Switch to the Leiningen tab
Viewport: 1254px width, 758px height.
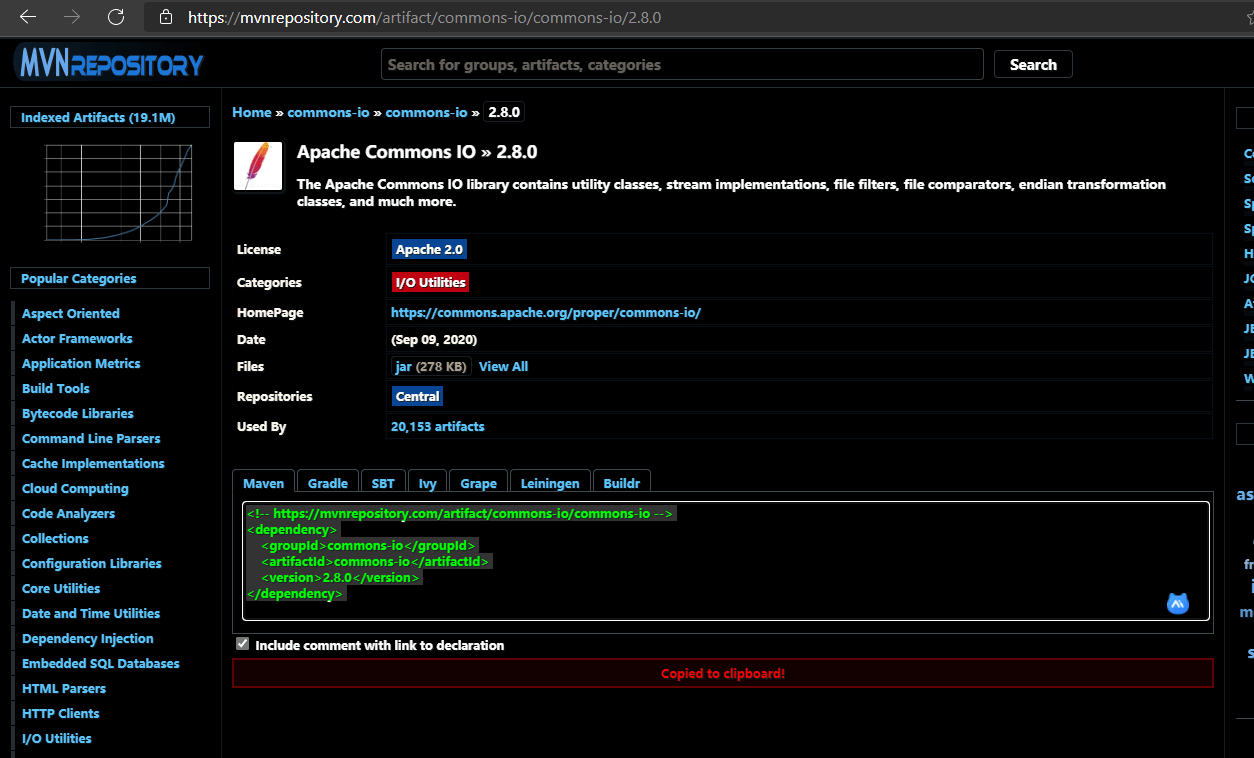click(x=550, y=483)
